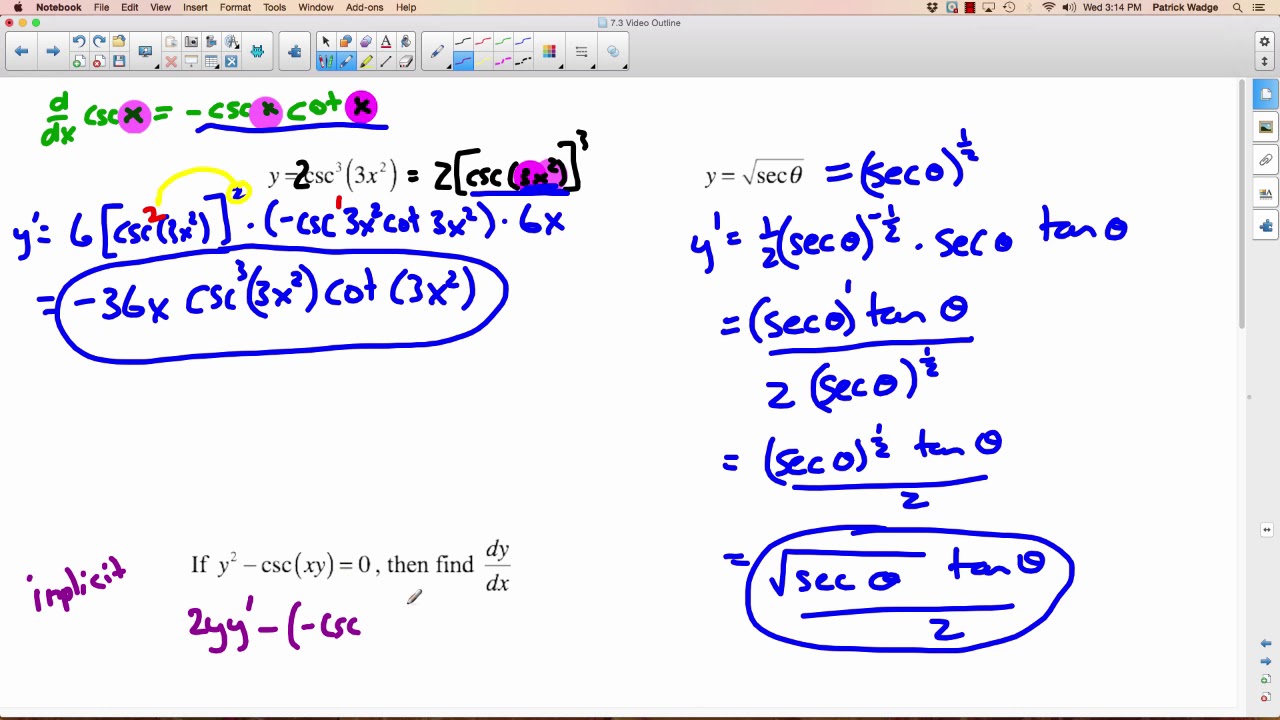This screenshot has width=1280, height=720.
Task: Click the Wi-Fi status icon
Action: pyautogui.click(x=1048, y=7)
